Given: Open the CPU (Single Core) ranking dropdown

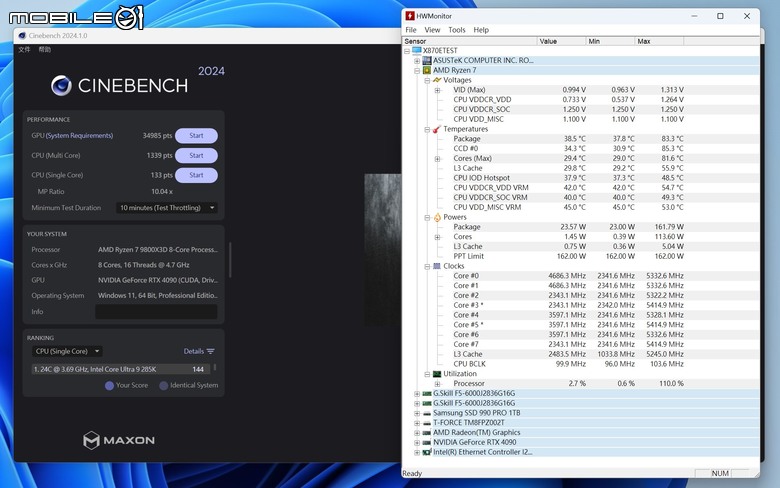Looking at the screenshot, I should (67, 351).
